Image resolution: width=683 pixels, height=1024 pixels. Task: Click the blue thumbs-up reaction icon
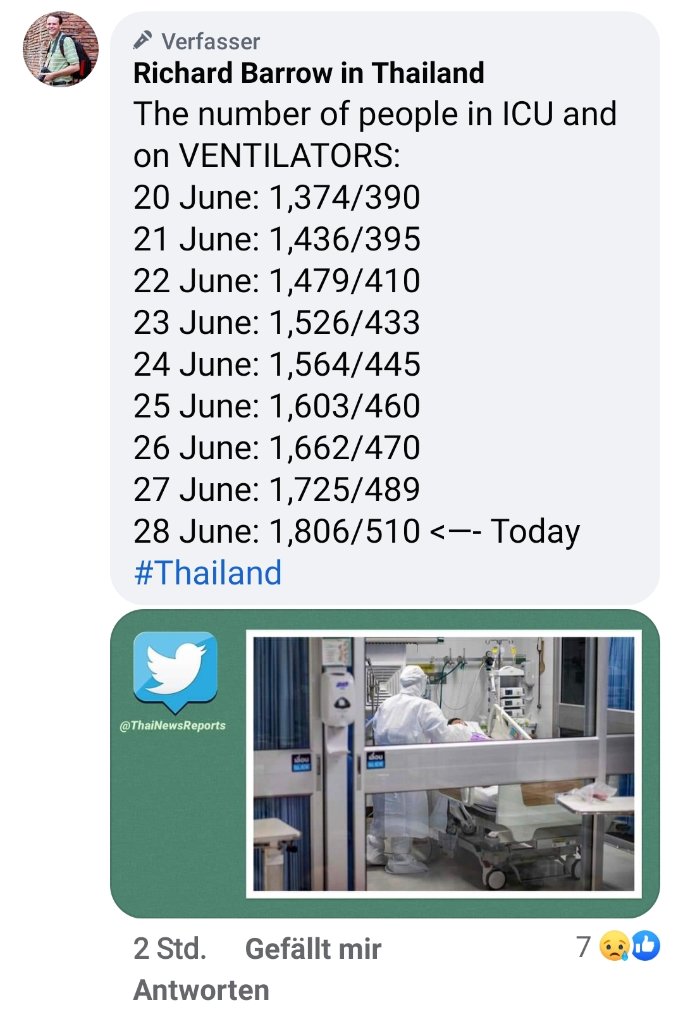point(645,946)
